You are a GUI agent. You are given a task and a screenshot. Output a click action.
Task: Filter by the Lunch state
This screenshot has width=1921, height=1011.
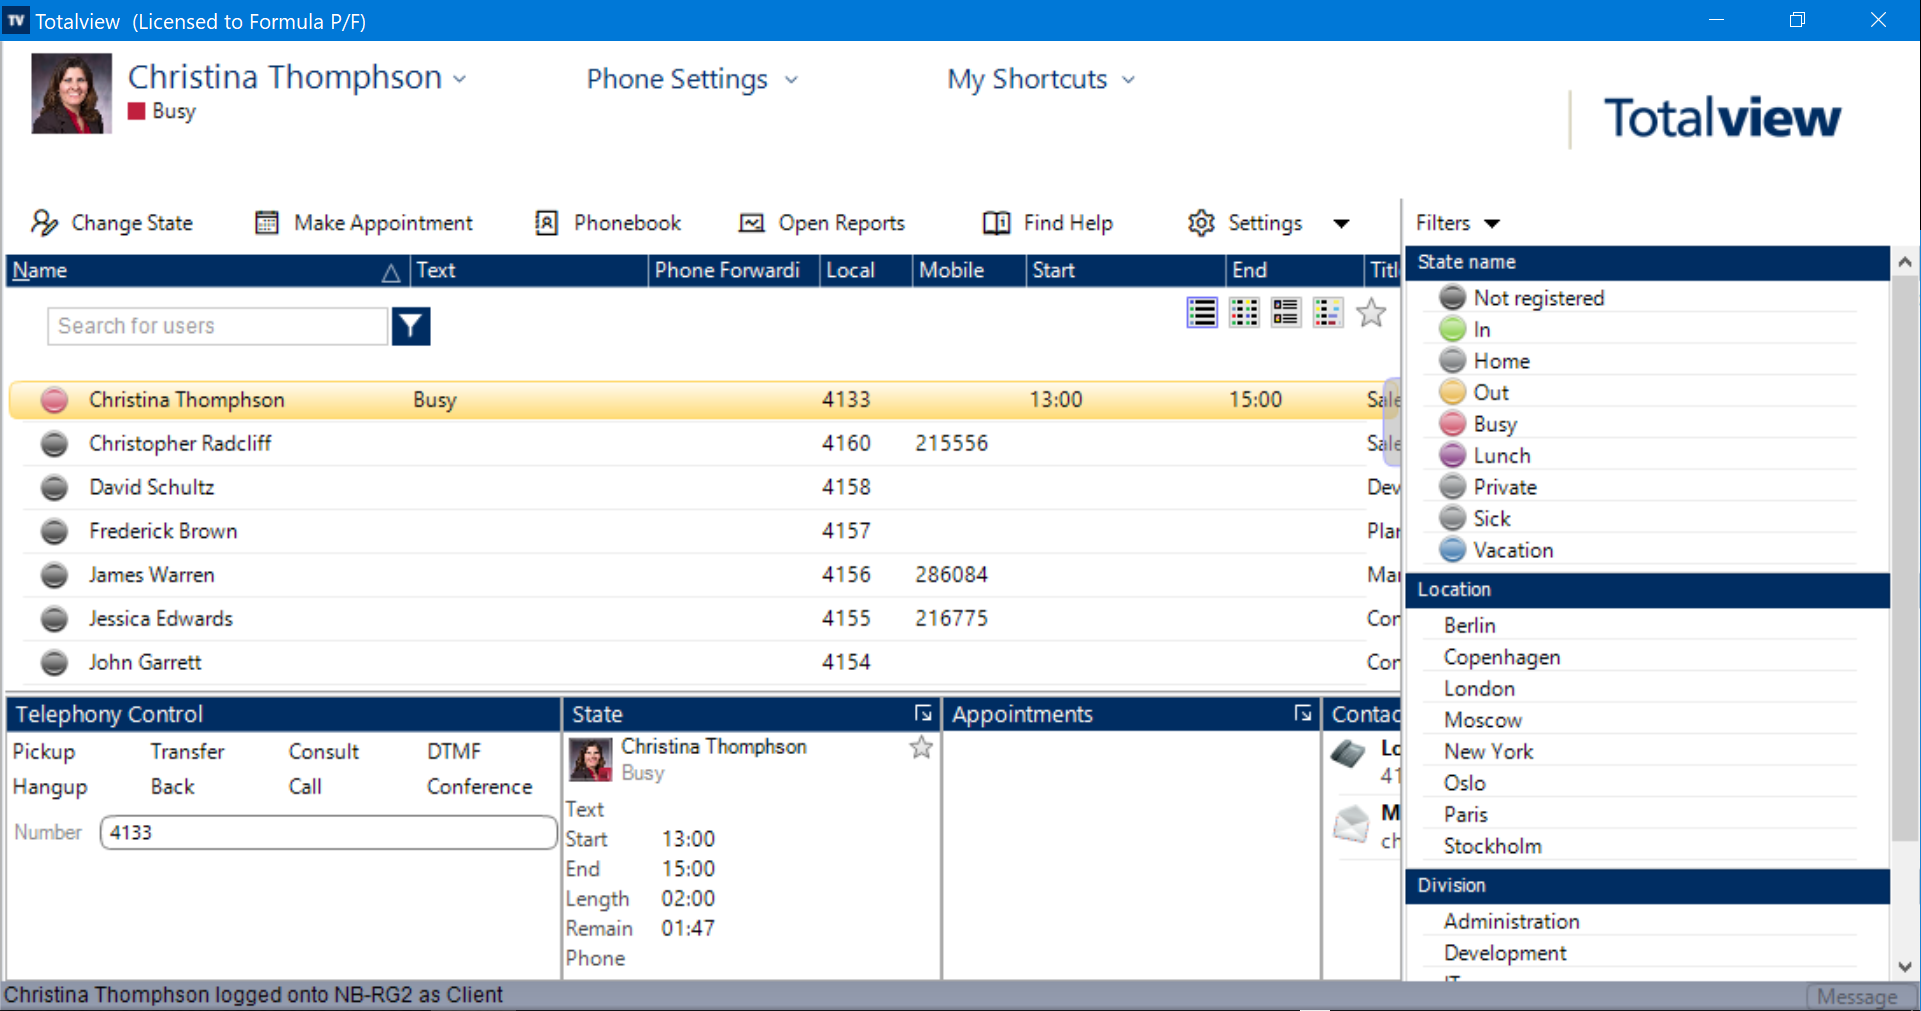coord(1501,455)
